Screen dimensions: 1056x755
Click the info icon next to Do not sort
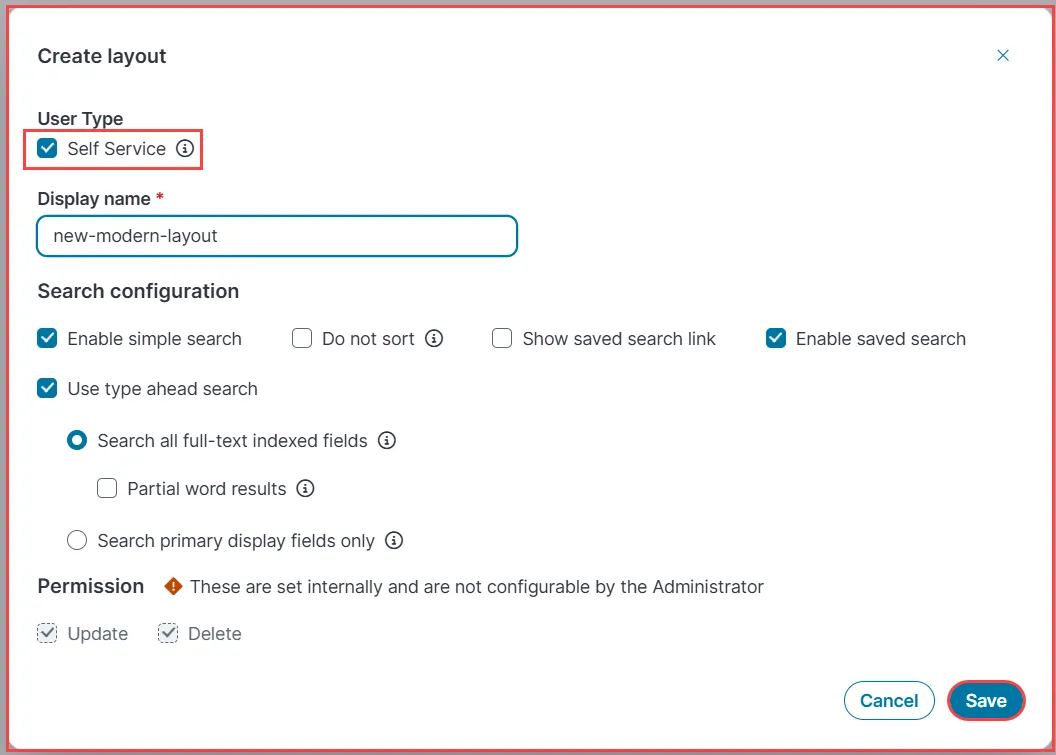point(434,338)
